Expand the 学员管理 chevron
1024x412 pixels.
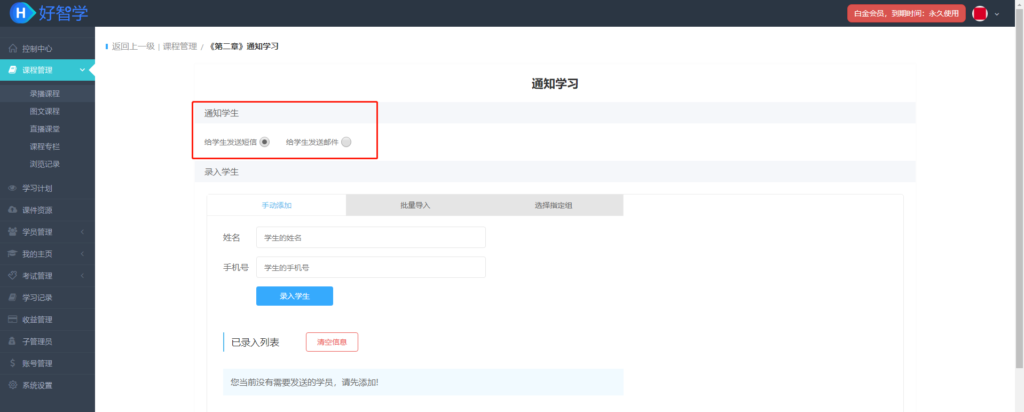pos(82,232)
